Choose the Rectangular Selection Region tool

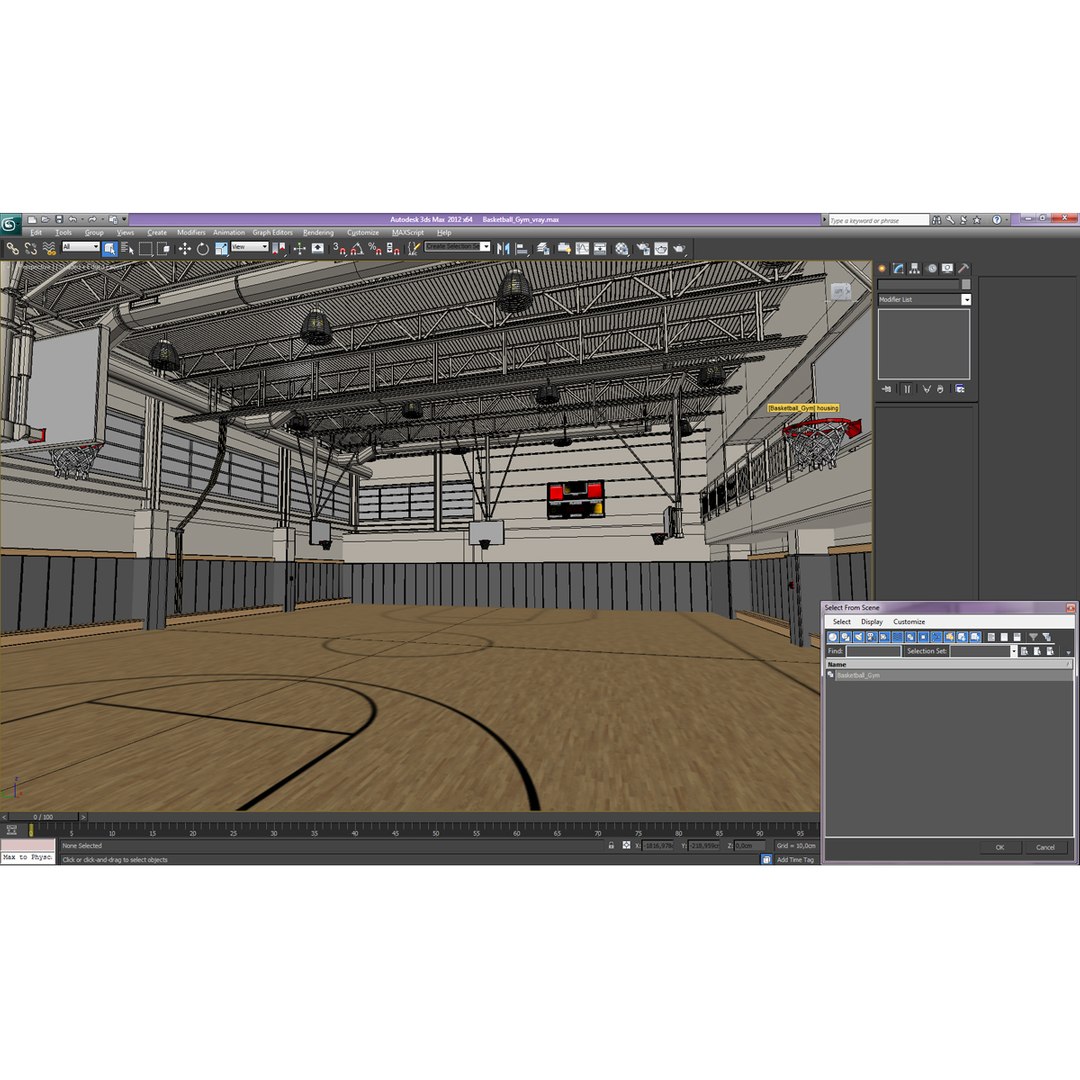(145, 249)
